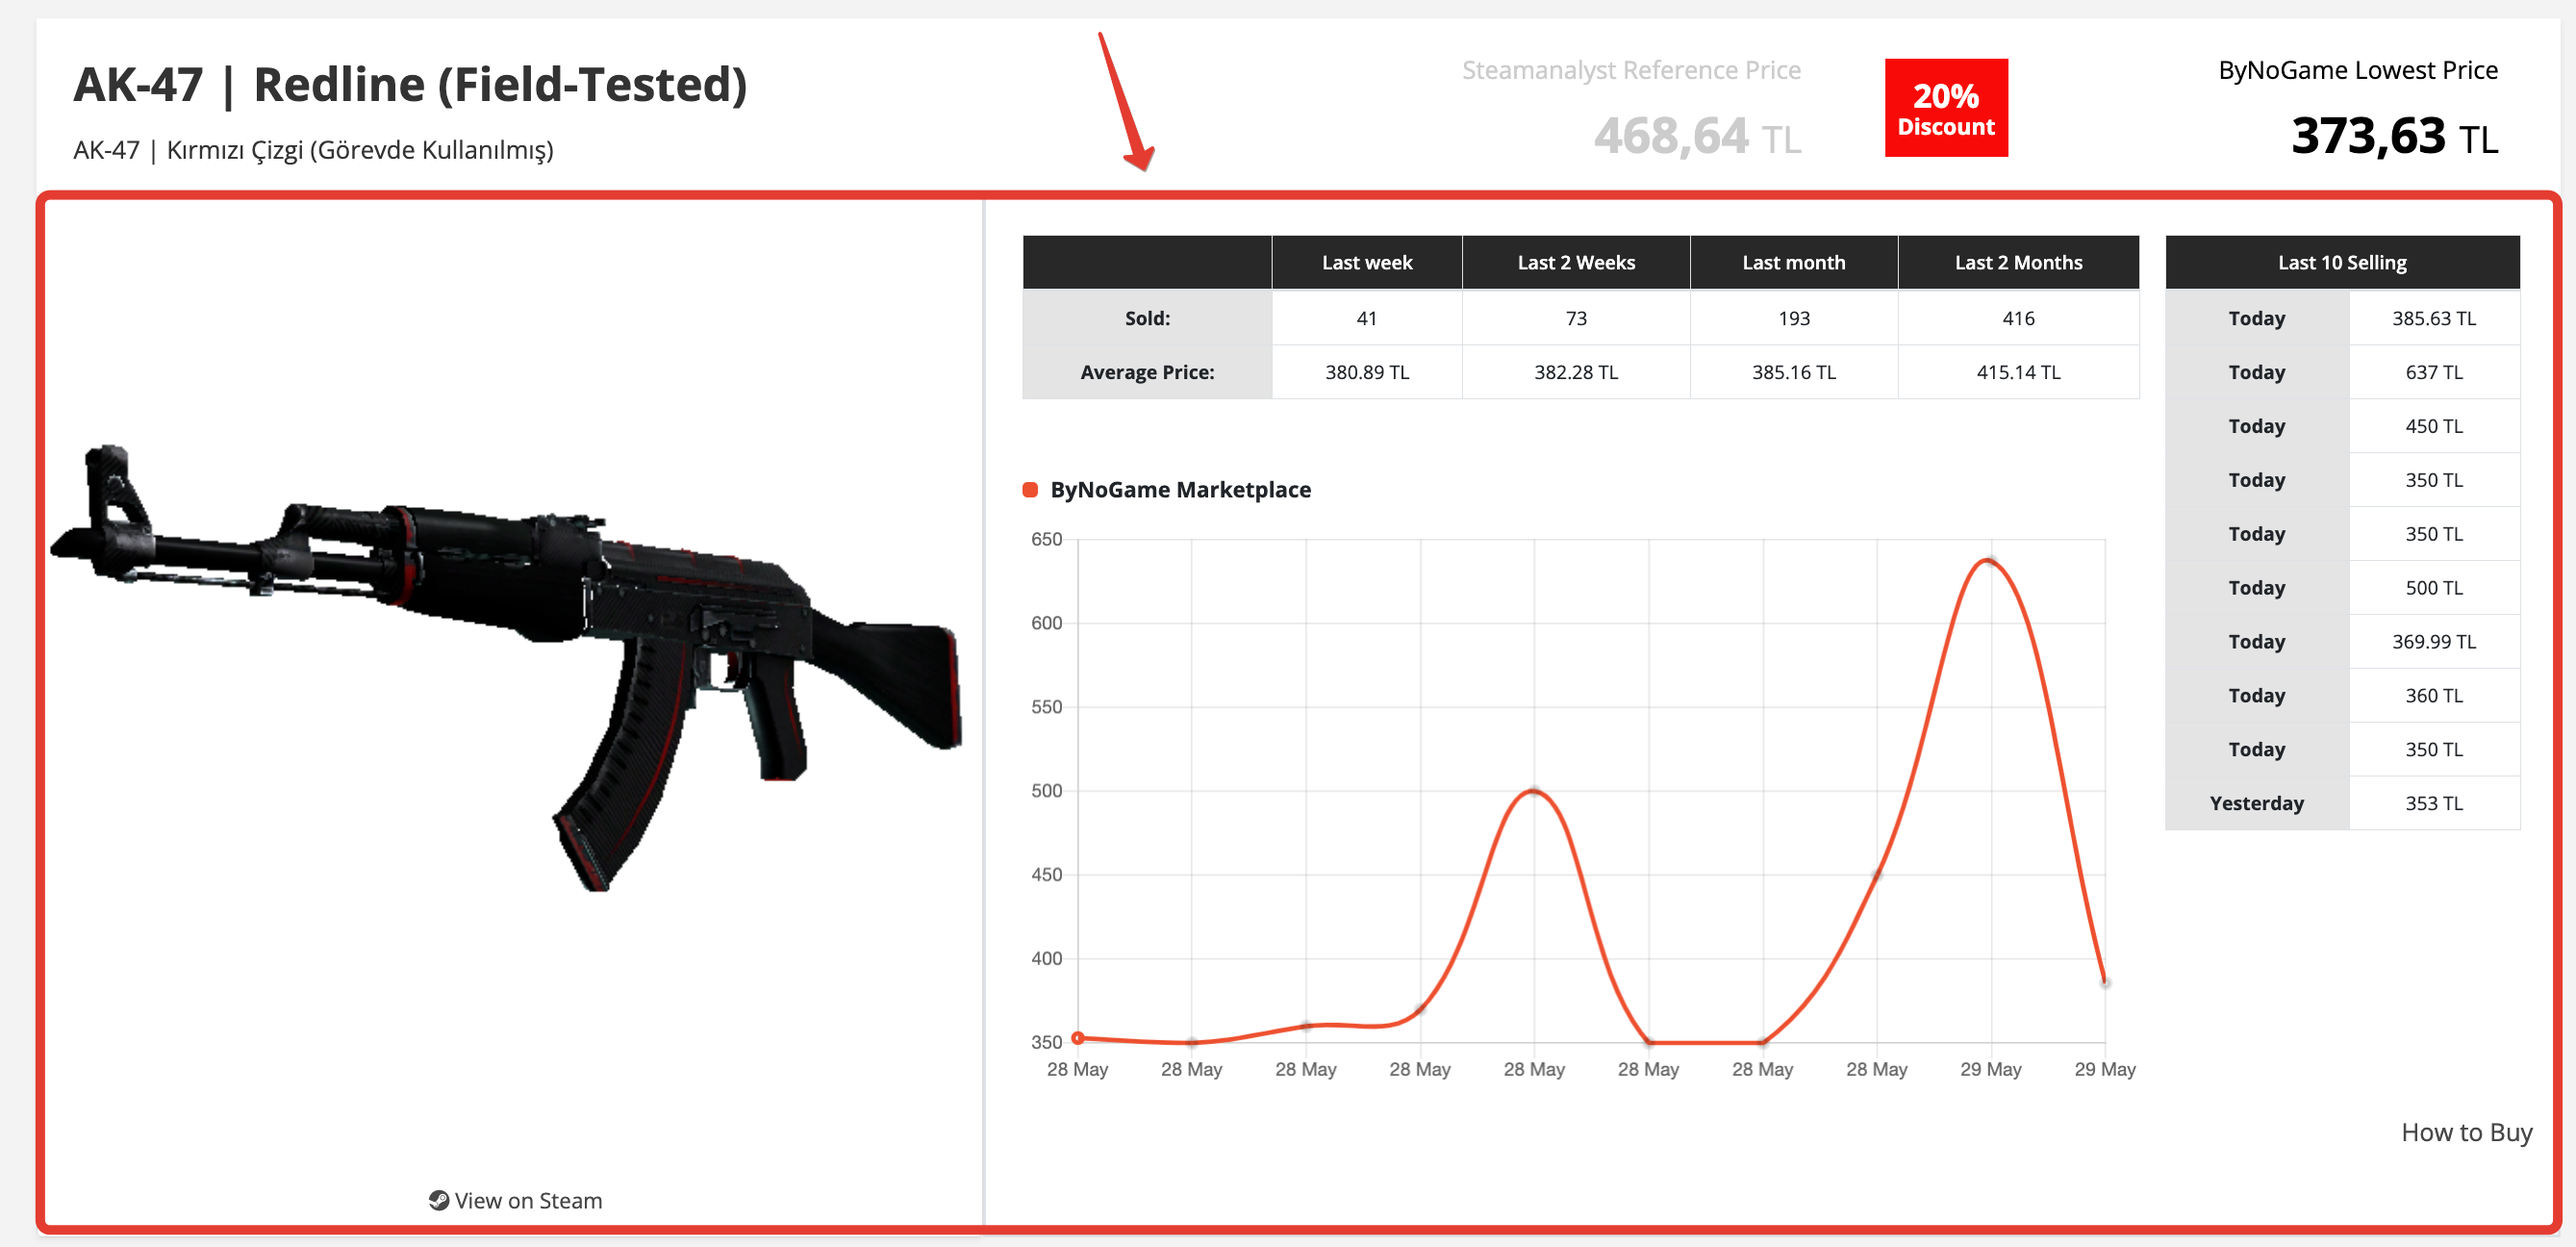The image size is (2576, 1247).
Task: Click the sold count 41 cell
Action: click(1367, 318)
